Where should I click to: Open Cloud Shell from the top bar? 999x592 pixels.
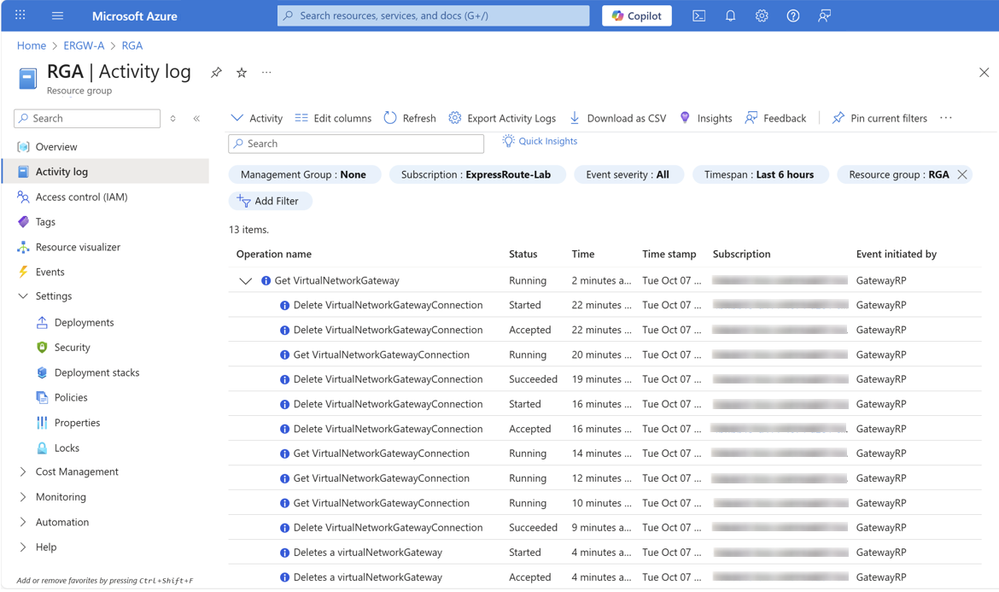click(x=699, y=16)
